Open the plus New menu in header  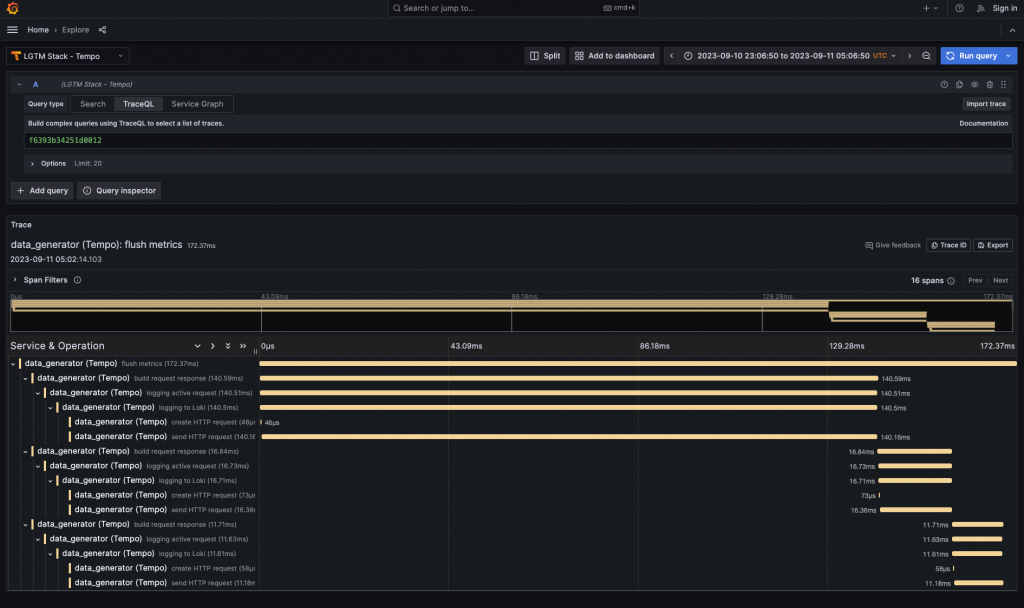point(930,8)
